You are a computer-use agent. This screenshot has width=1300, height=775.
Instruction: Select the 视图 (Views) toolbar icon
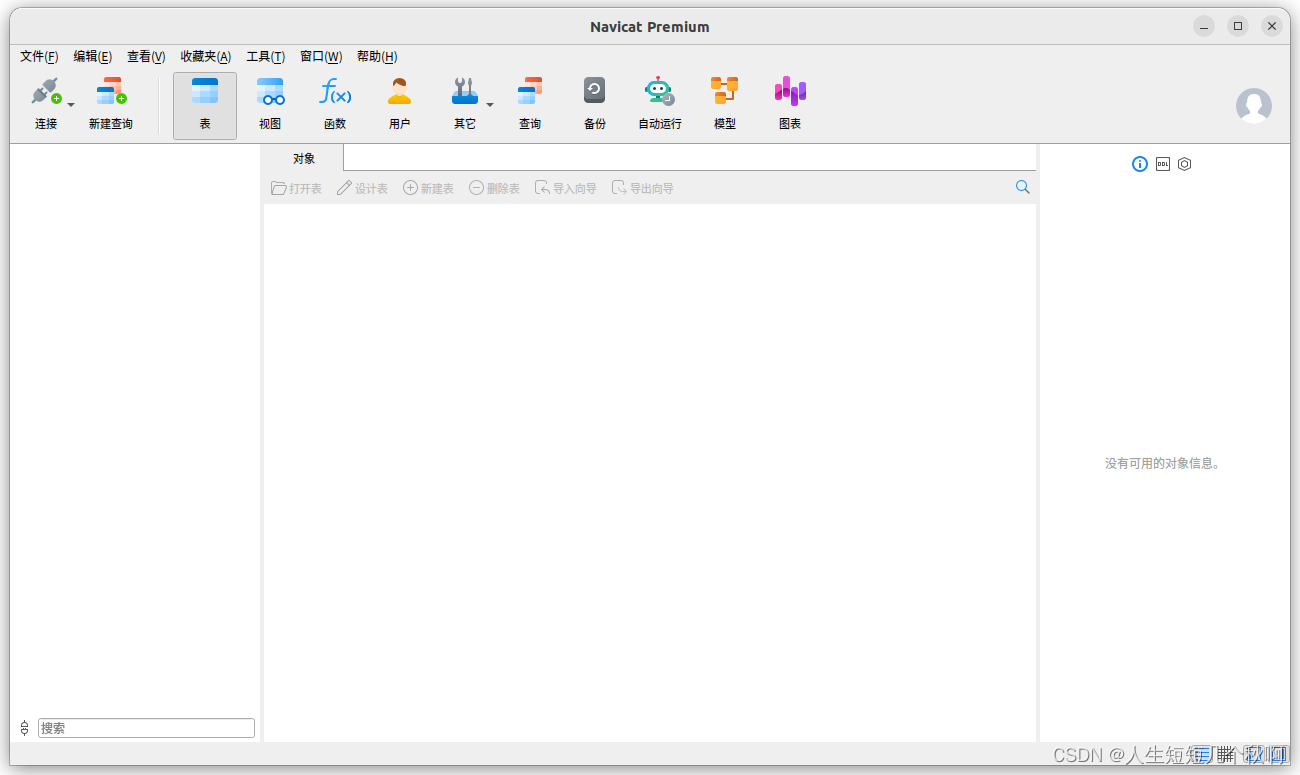pos(270,103)
